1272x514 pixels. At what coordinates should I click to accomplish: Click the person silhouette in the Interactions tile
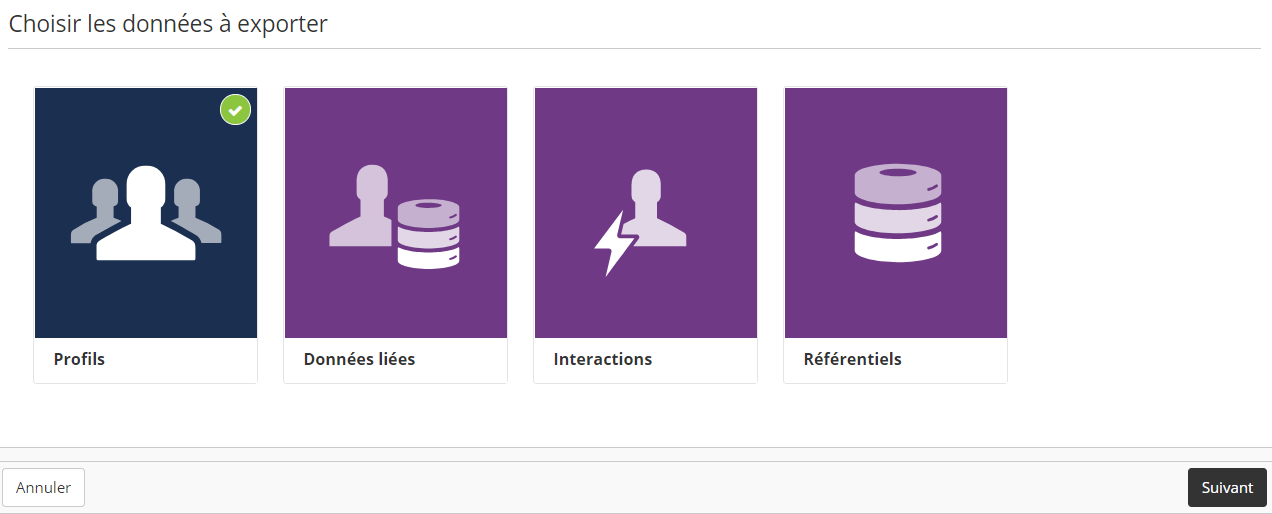655,210
